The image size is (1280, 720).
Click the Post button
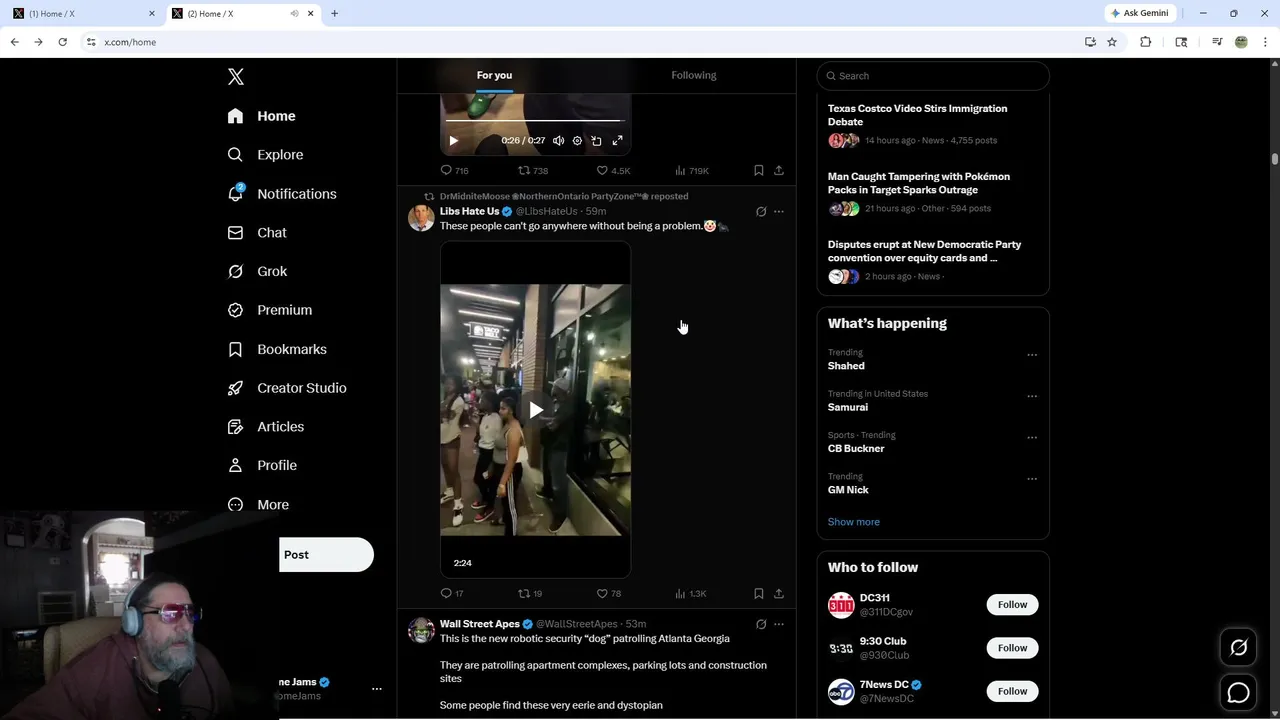[x=326, y=555]
